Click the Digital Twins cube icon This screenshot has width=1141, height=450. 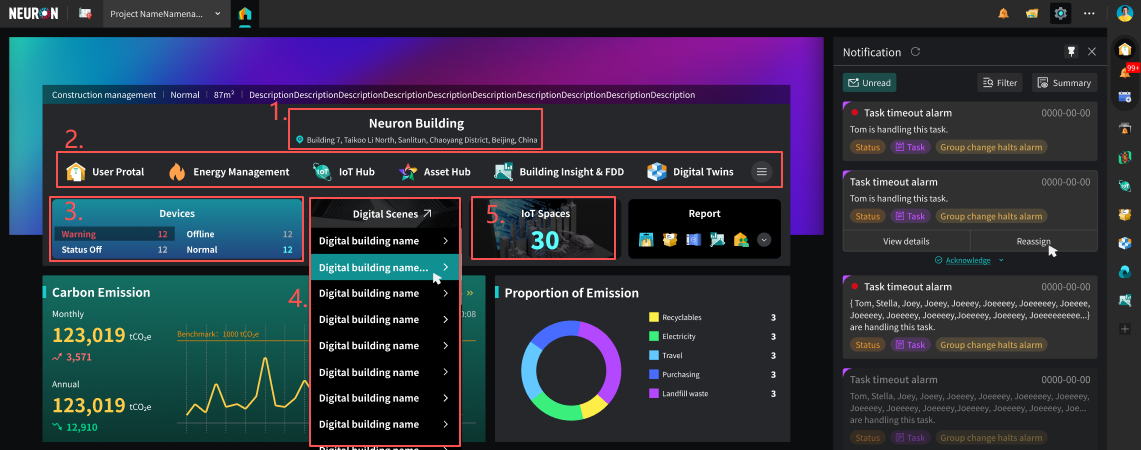[x=656, y=172]
